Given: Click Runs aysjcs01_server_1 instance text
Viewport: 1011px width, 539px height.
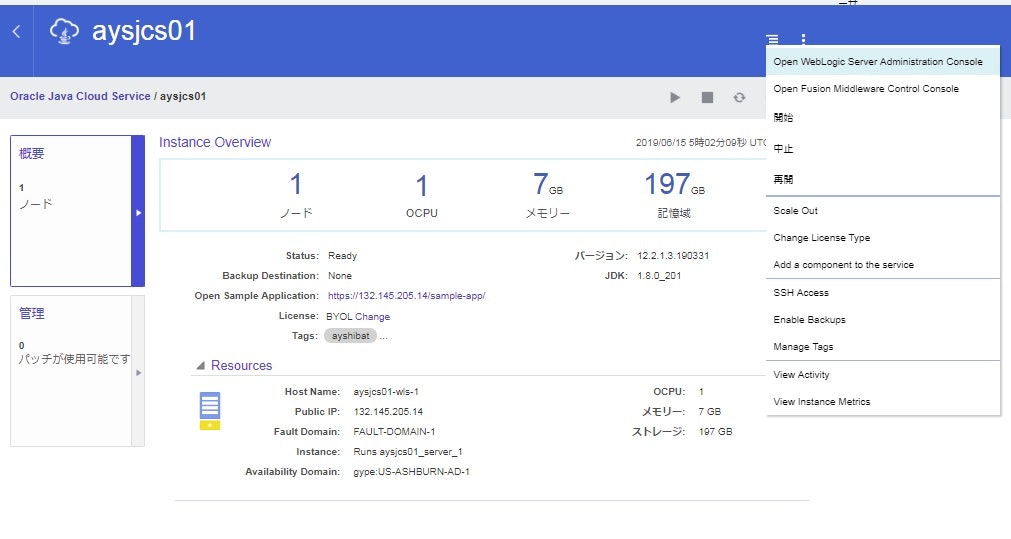Looking at the screenshot, I should [407, 452].
